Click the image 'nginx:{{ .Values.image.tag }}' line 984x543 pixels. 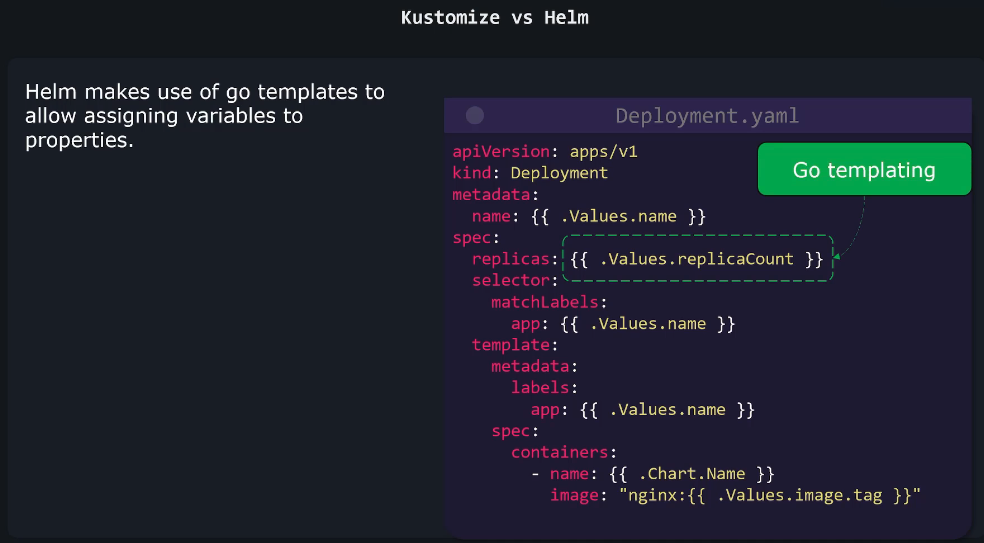pyautogui.click(x=735, y=496)
